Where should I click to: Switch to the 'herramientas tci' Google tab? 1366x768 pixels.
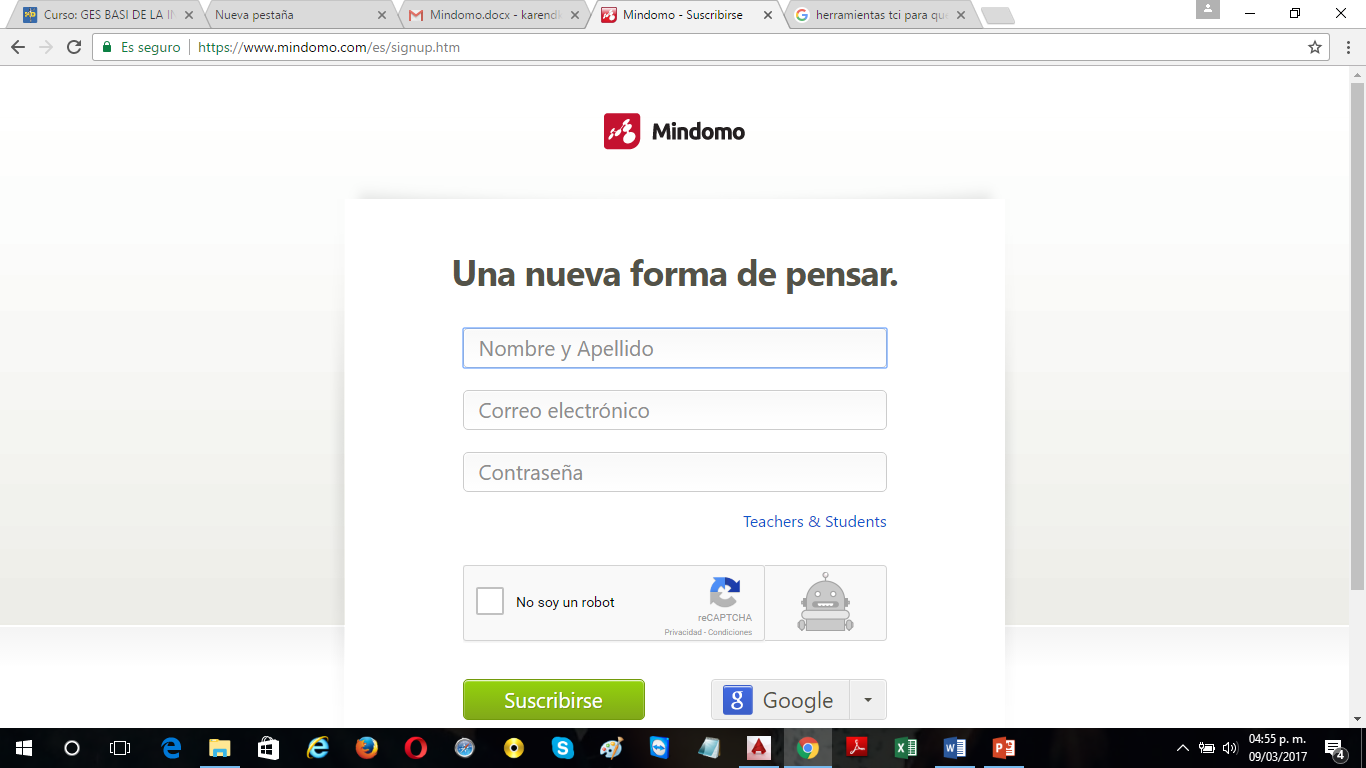[879, 15]
